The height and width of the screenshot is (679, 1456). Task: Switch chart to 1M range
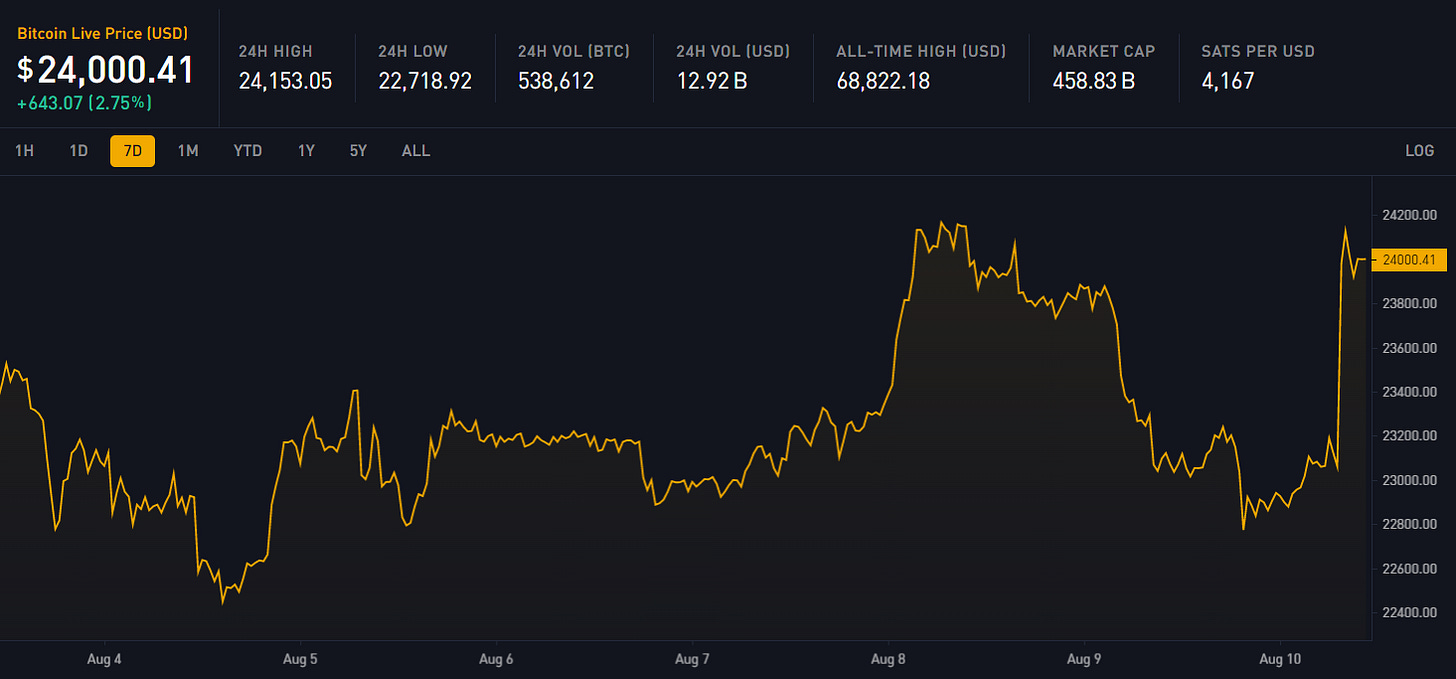(188, 151)
